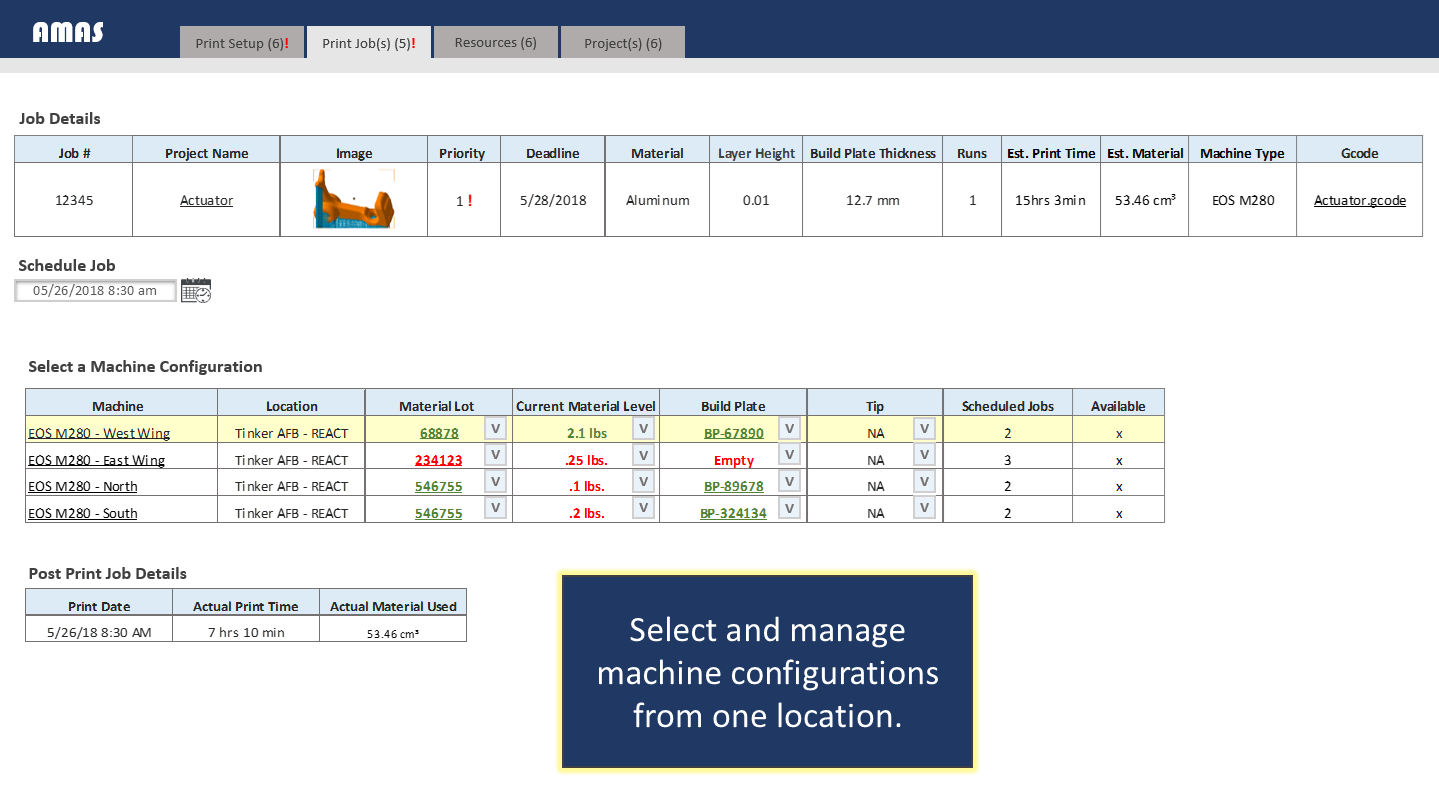1439x801 pixels.
Task: Click the AMAS logo
Action: (x=68, y=32)
